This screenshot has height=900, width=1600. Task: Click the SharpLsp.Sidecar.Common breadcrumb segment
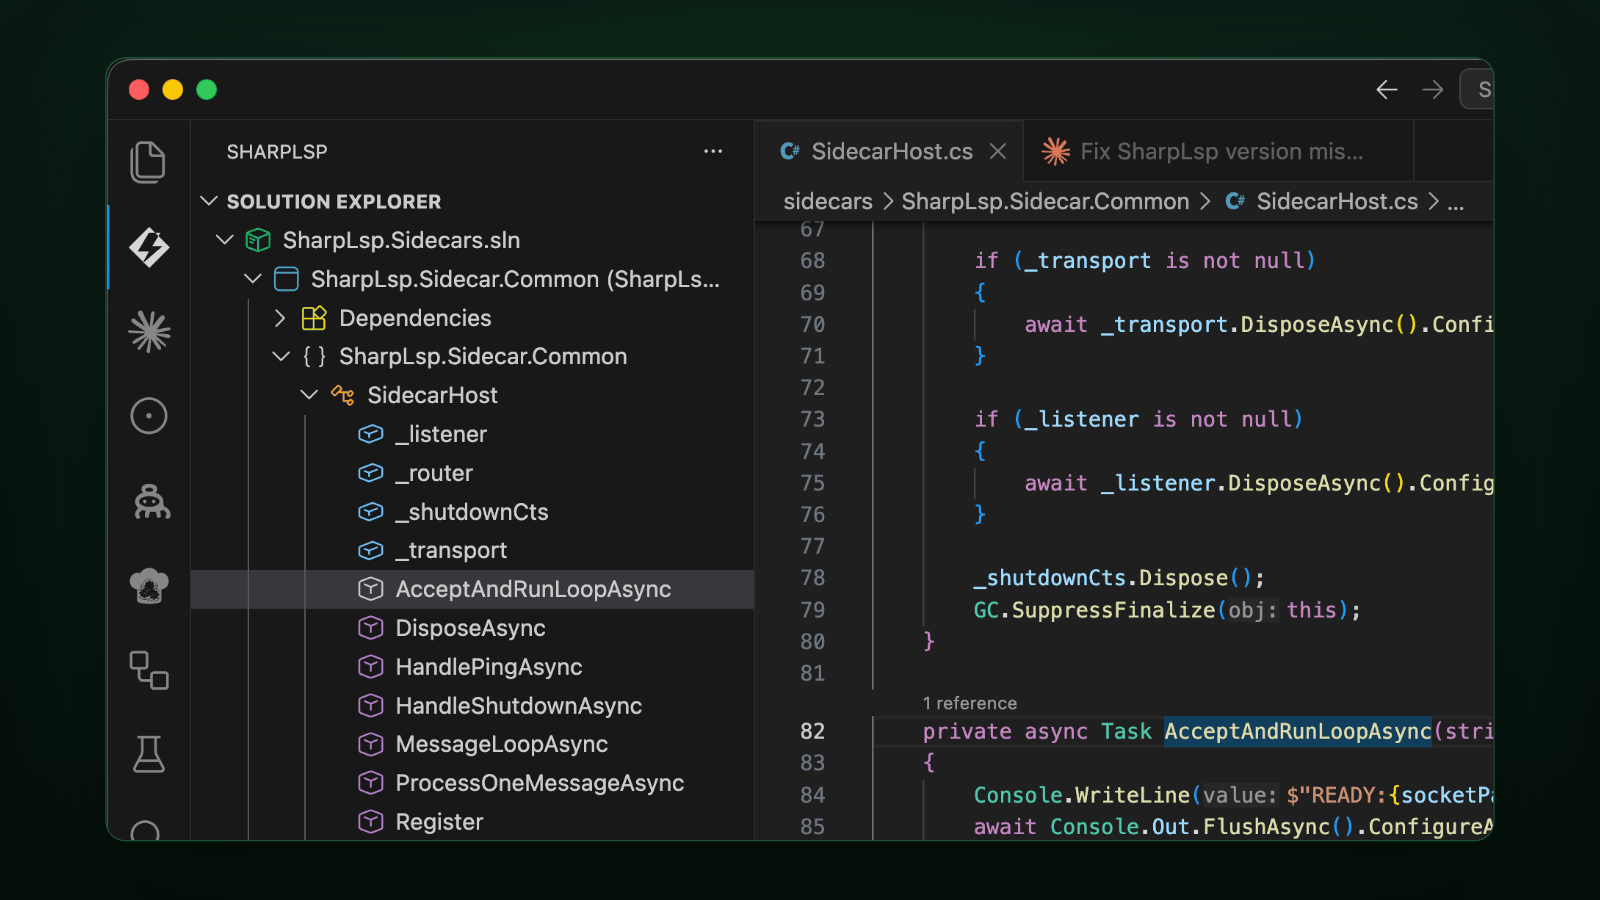click(1045, 202)
